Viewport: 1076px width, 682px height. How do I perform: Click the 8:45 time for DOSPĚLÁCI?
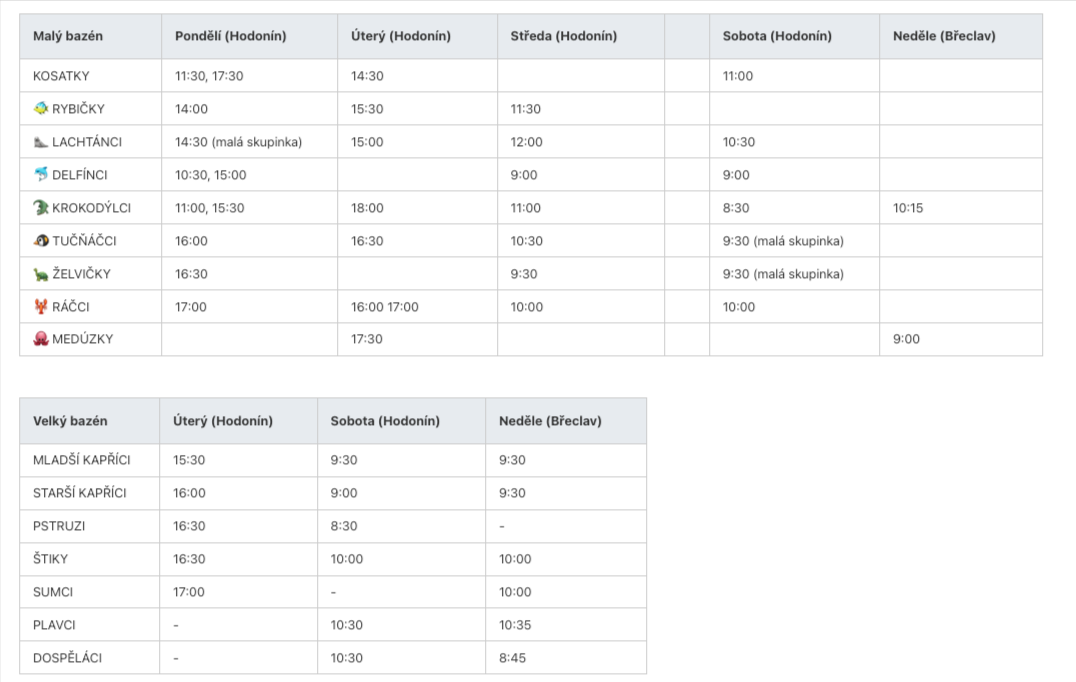512,658
